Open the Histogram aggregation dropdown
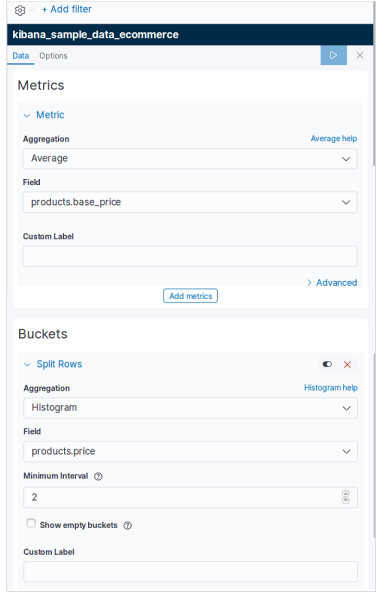 [190, 408]
